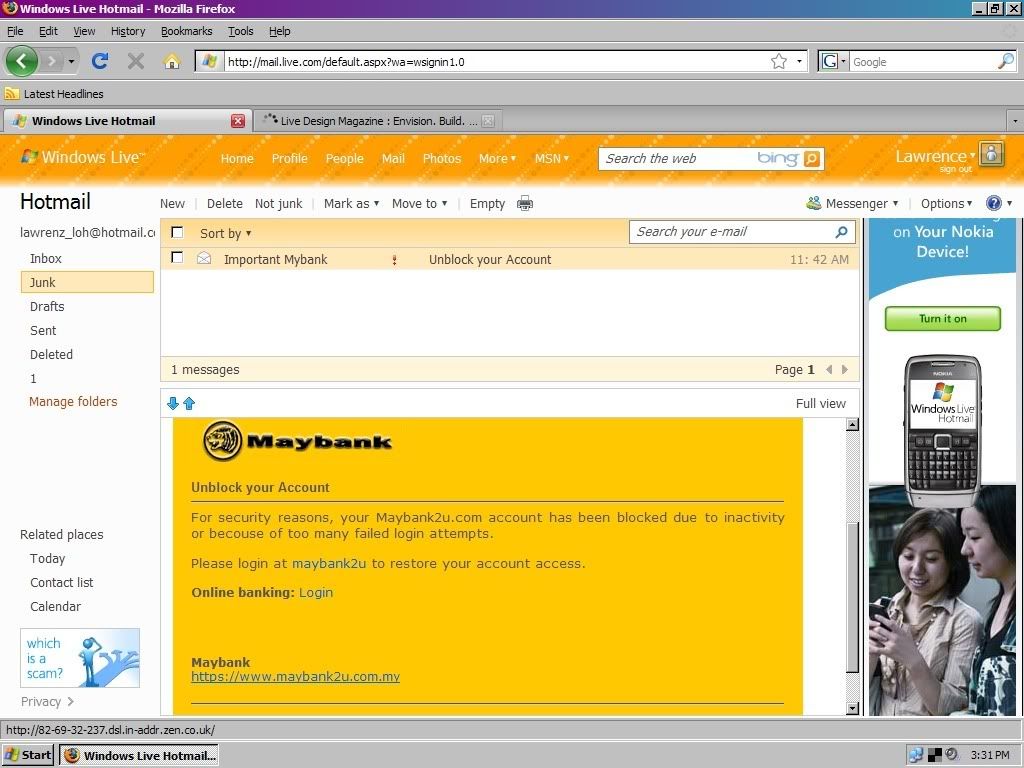Image resolution: width=1024 pixels, height=768 pixels.
Task: Bookmark this page with star icon
Action: [x=778, y=61]
